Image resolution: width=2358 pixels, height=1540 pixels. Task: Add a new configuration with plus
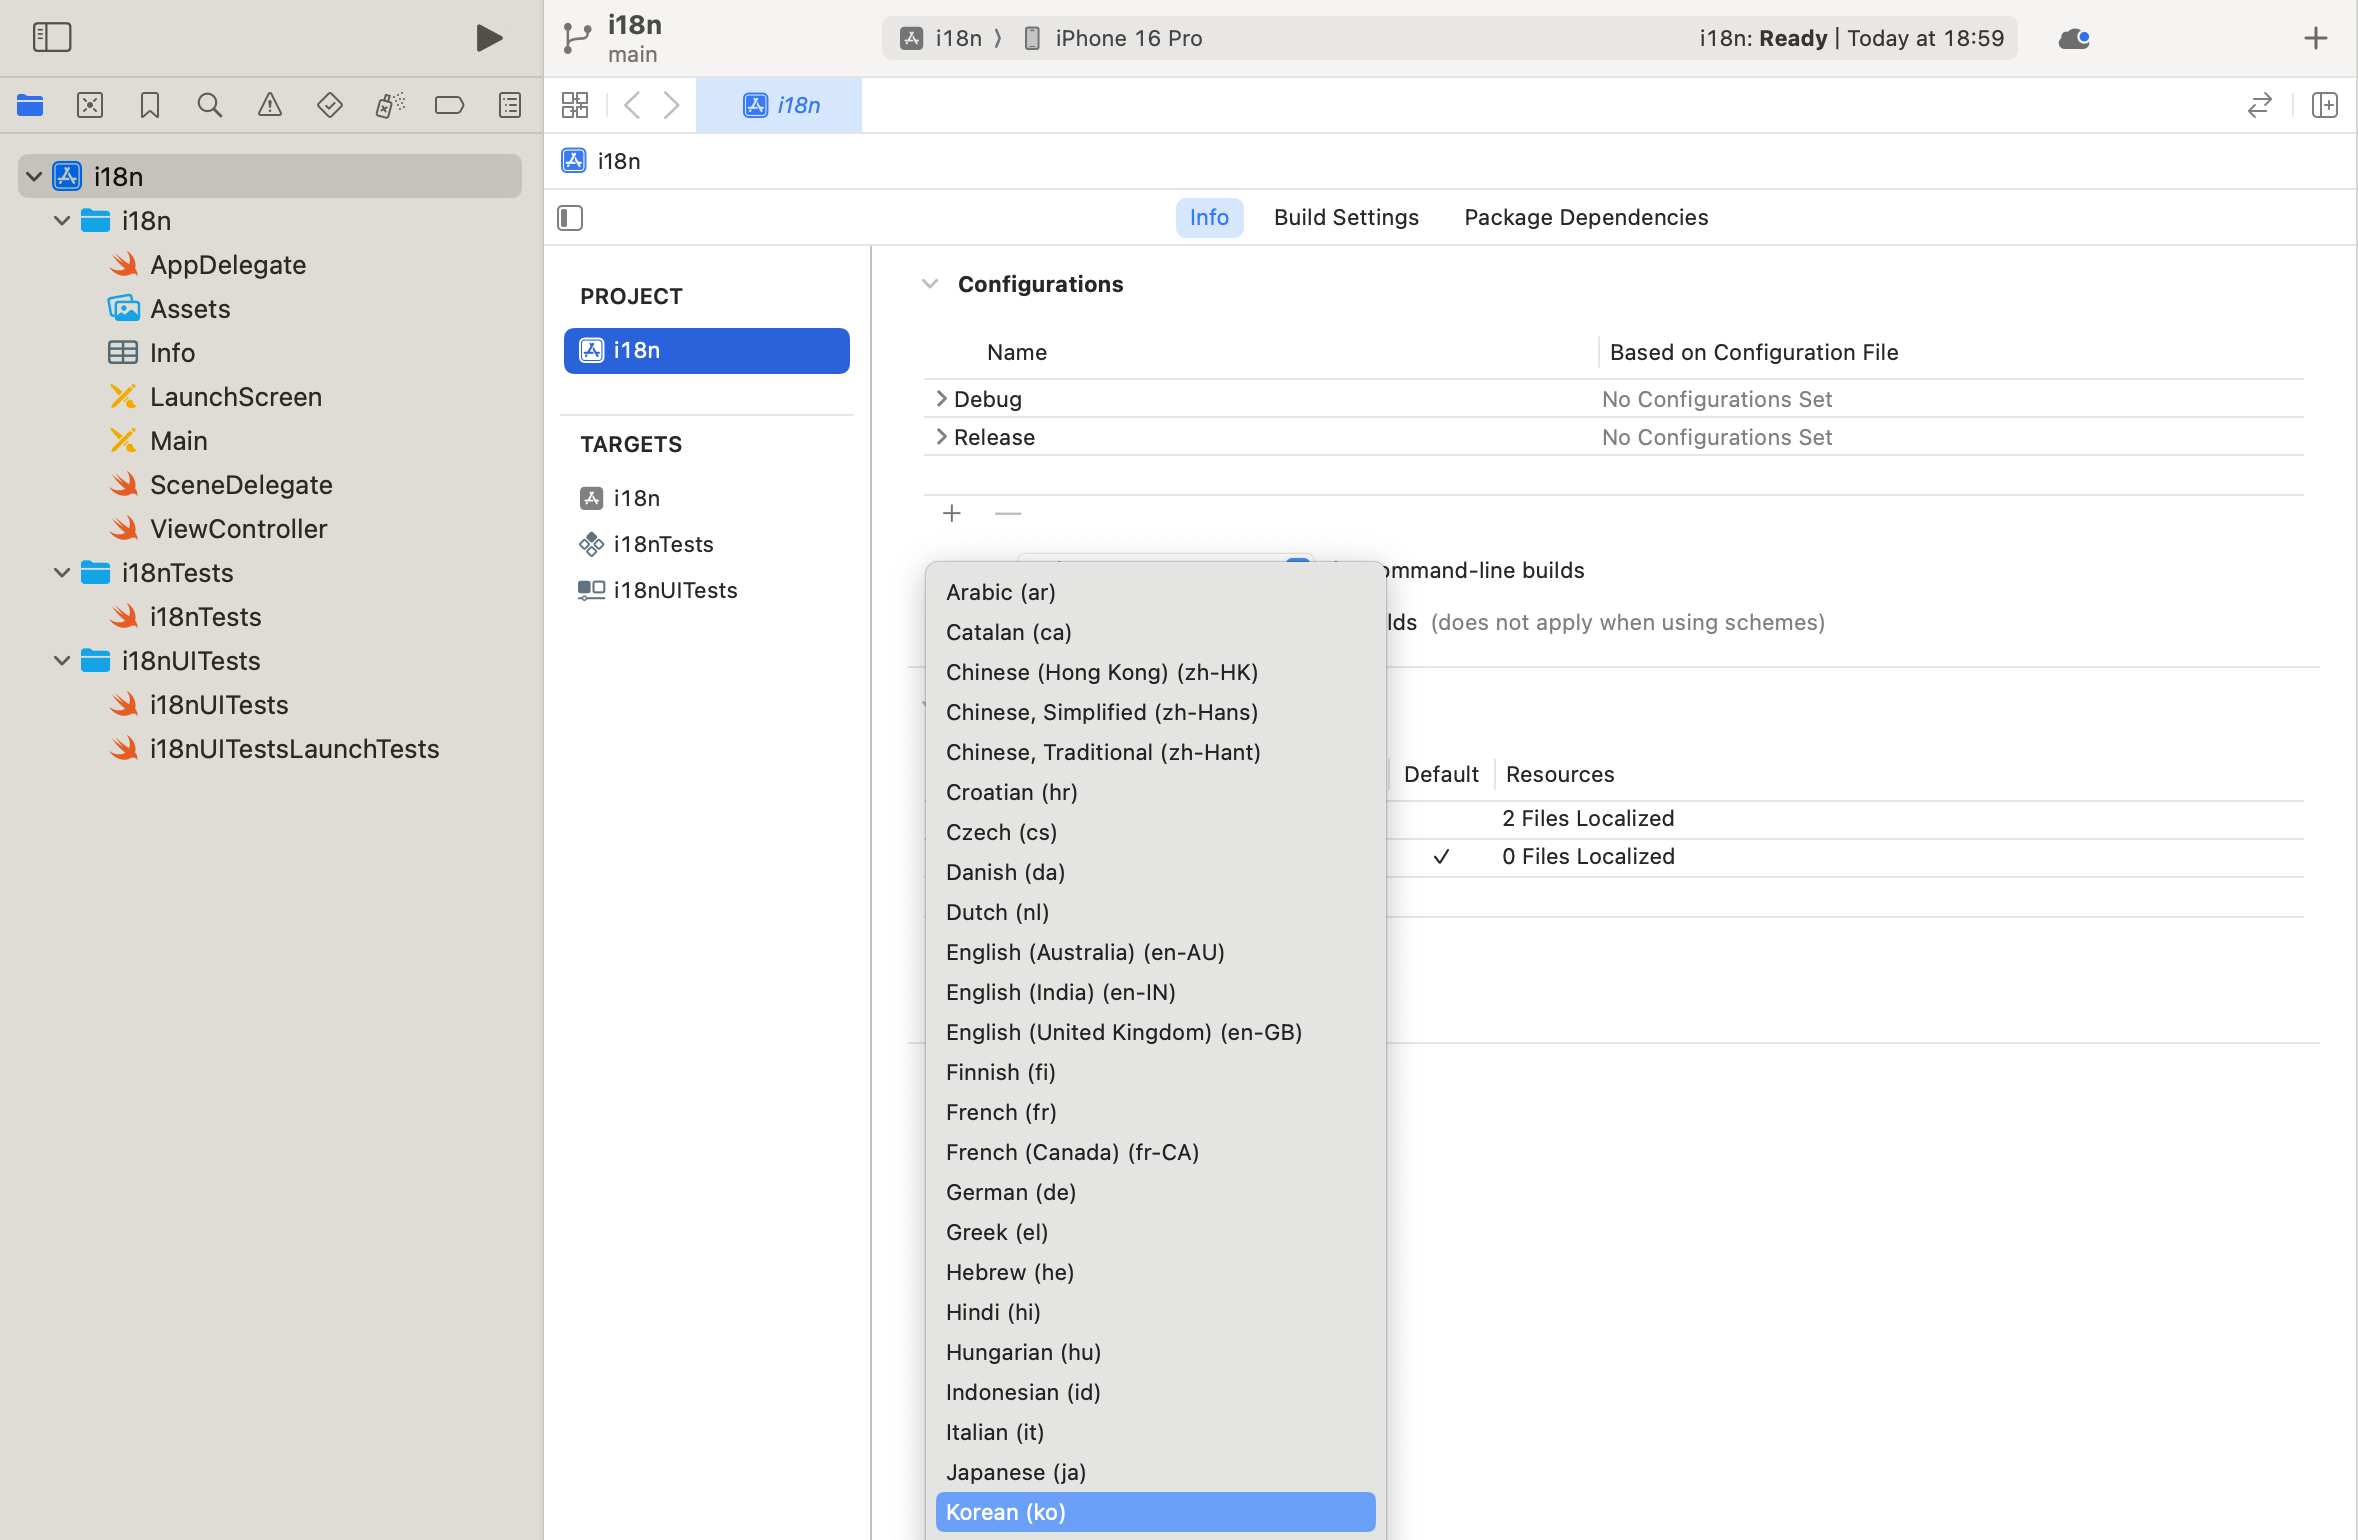(x=952, y=513)
